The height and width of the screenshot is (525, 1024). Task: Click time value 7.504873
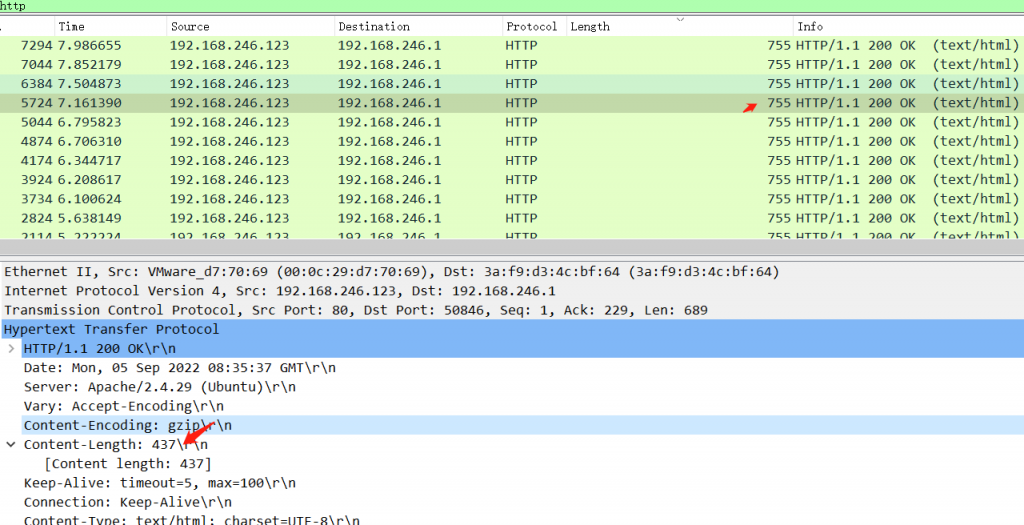[89, 84]
